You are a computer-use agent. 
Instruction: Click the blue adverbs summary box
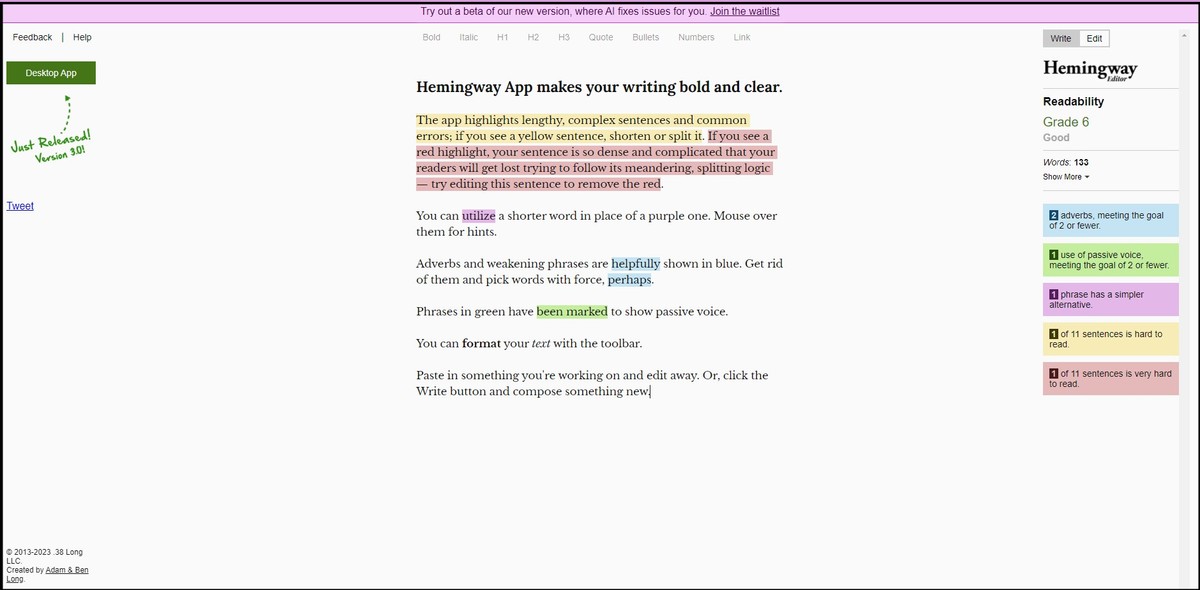1110,220
